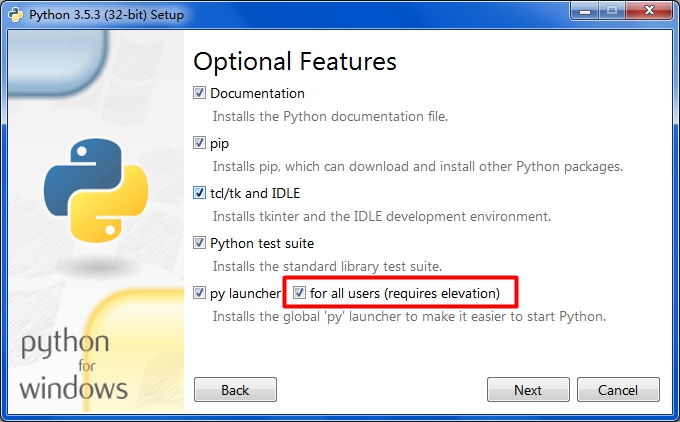
Task: Click the global 'py' launcher description
Action: click(x=409, y=316)
